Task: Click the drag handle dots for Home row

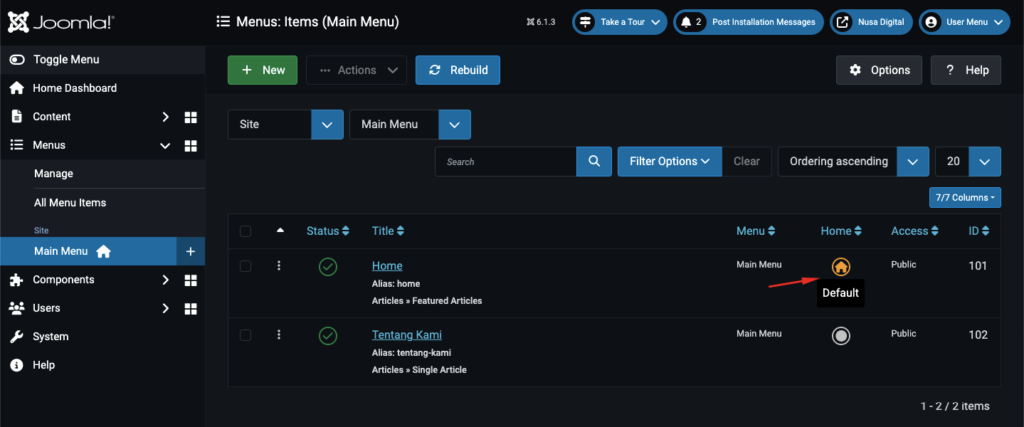Action: 279,266
